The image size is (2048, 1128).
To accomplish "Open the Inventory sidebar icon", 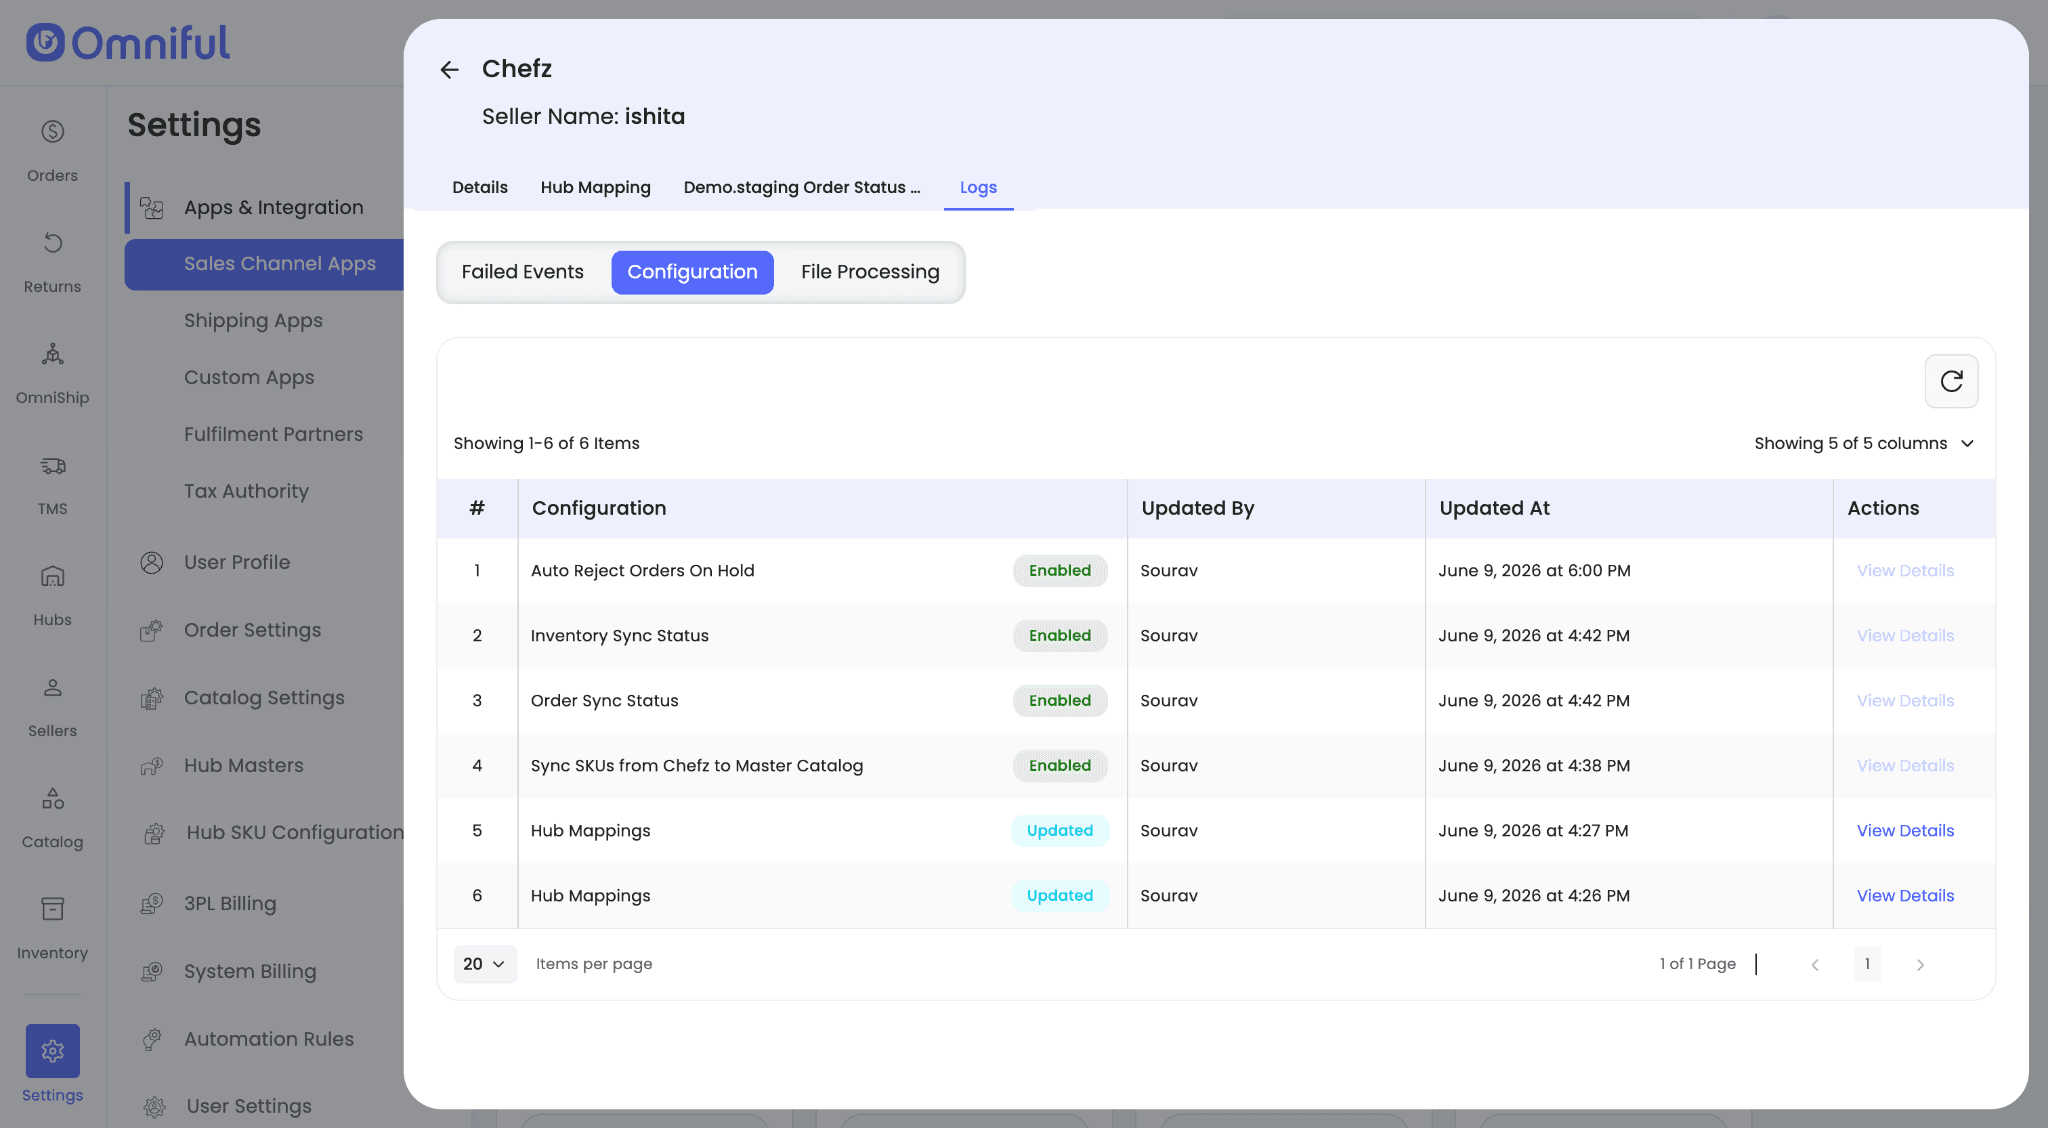I will click(x=52, y=909).
